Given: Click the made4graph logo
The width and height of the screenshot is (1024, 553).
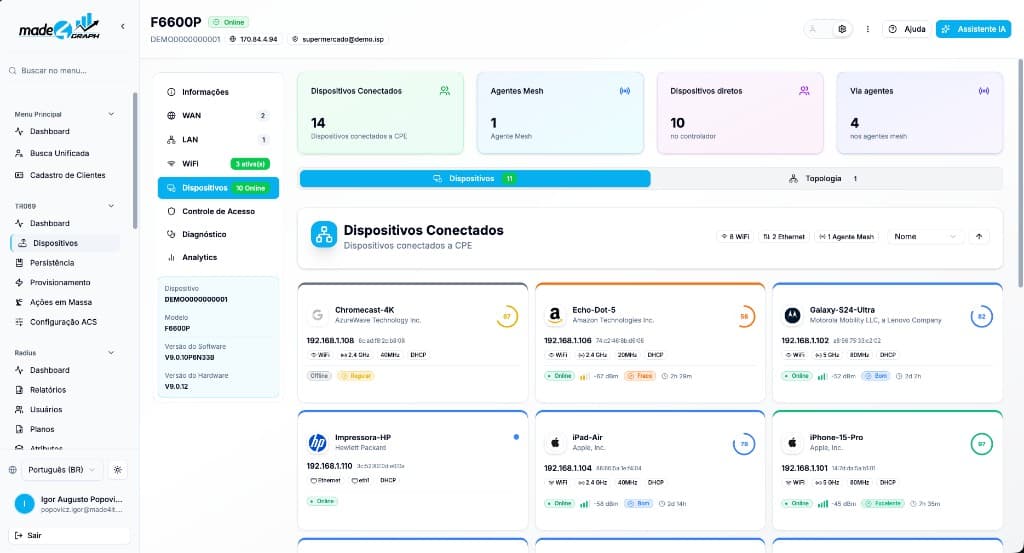Looking at the screenshot, I should (x=59, y=27).
